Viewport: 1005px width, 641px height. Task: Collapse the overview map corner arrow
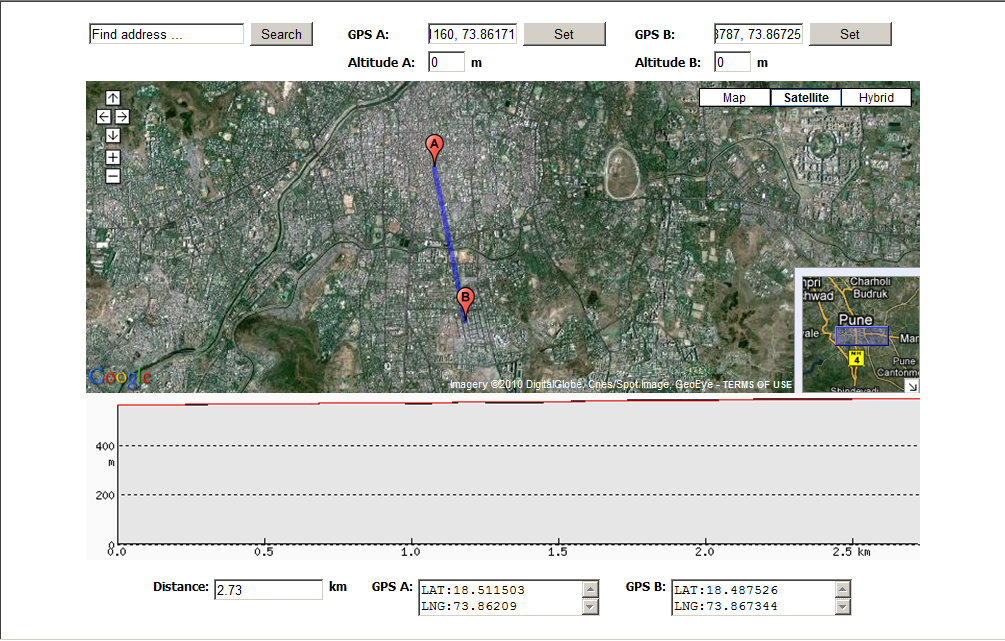coord(912,386)
